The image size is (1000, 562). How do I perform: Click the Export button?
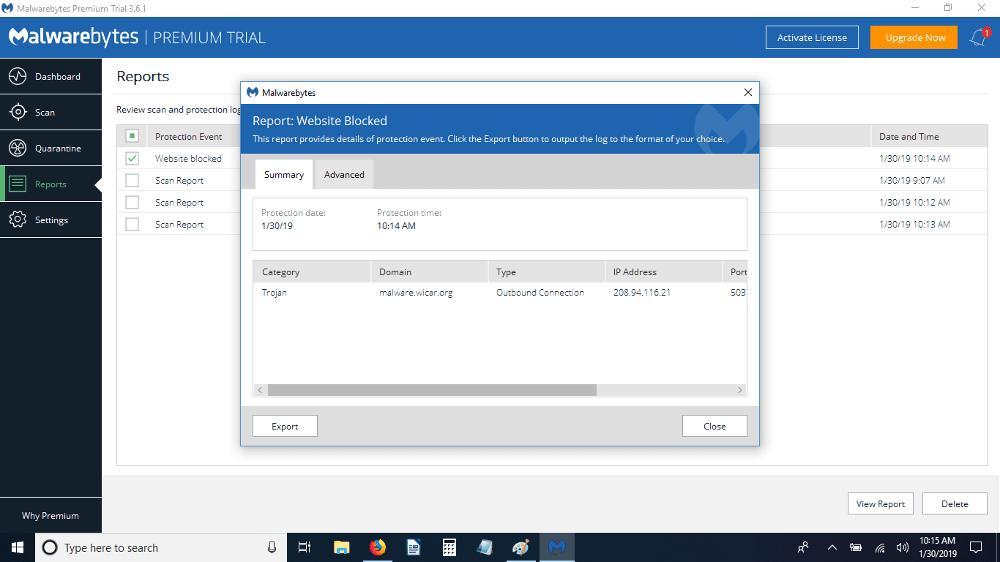pyautogui.click(x=284, y=426)
